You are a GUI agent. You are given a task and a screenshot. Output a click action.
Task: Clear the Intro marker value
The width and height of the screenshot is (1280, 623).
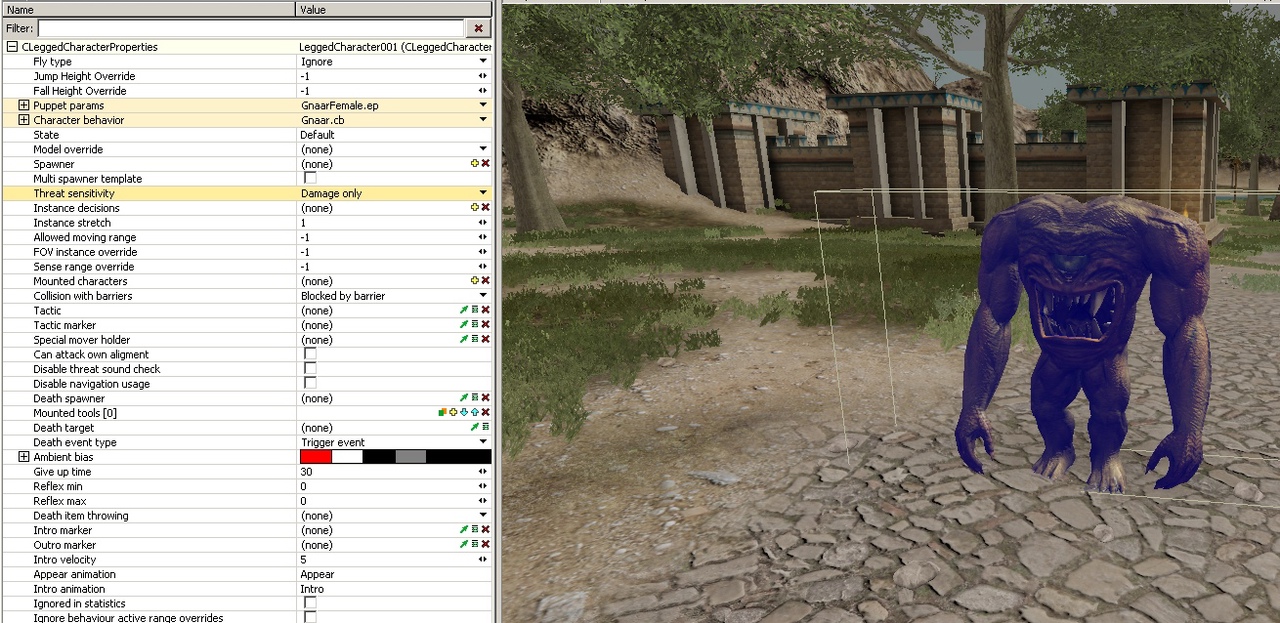click(485, 530)
